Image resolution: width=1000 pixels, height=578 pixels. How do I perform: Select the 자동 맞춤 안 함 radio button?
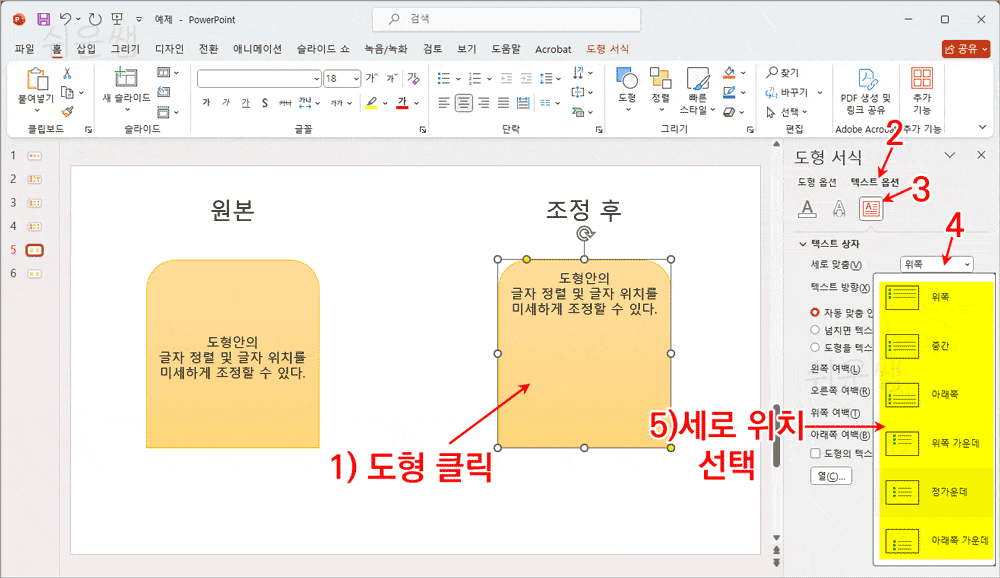pyautogui.click(x=815, y=312)
